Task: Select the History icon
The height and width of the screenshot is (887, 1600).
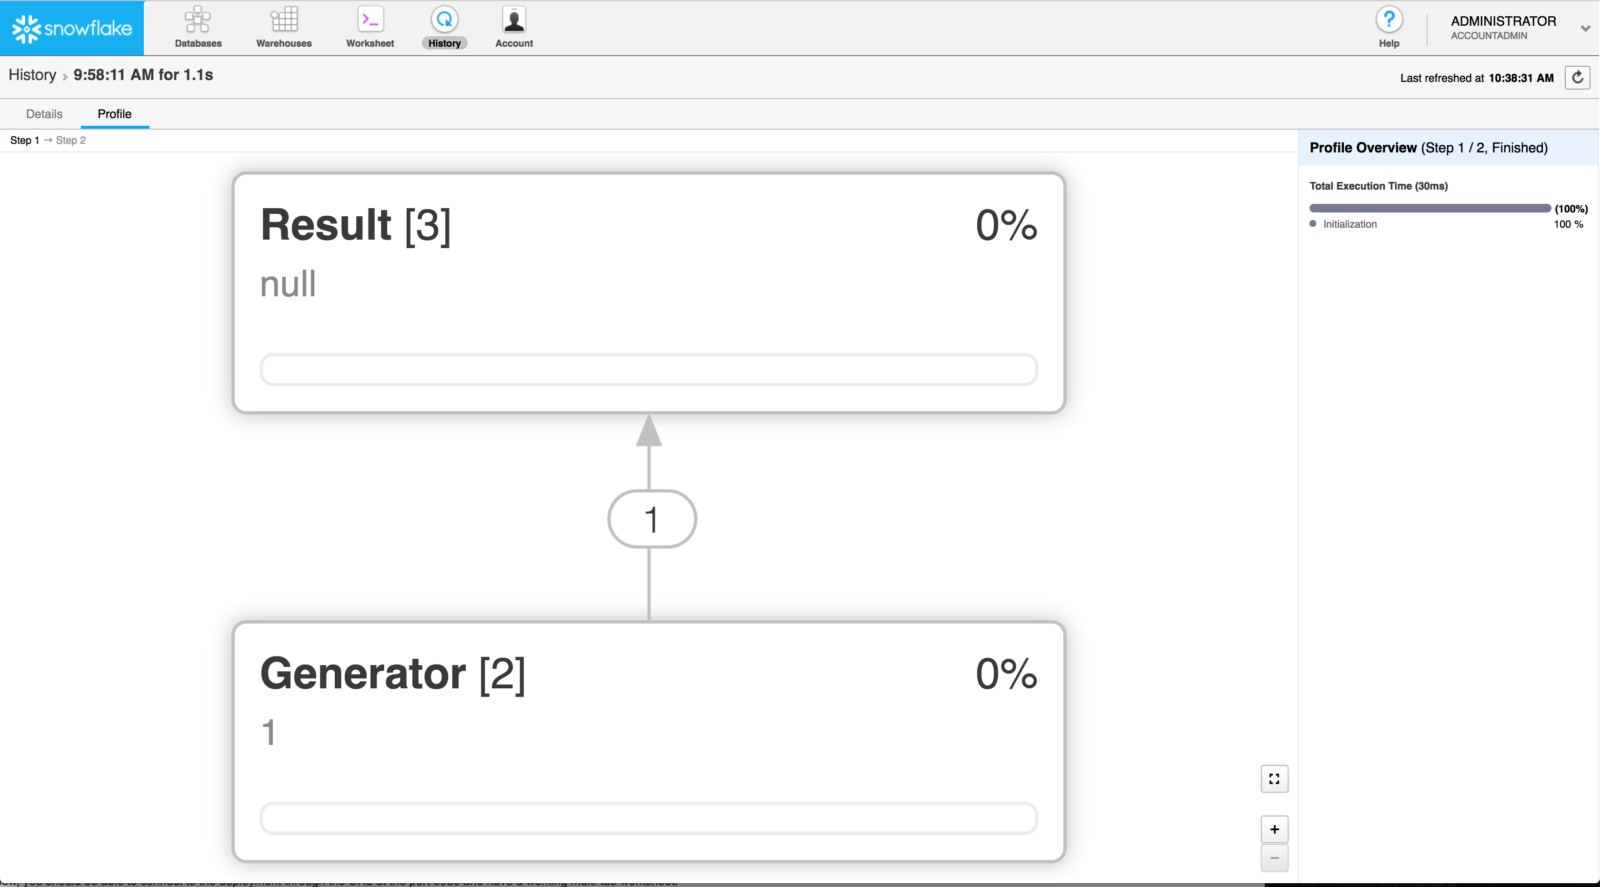Action: point(444,27)
